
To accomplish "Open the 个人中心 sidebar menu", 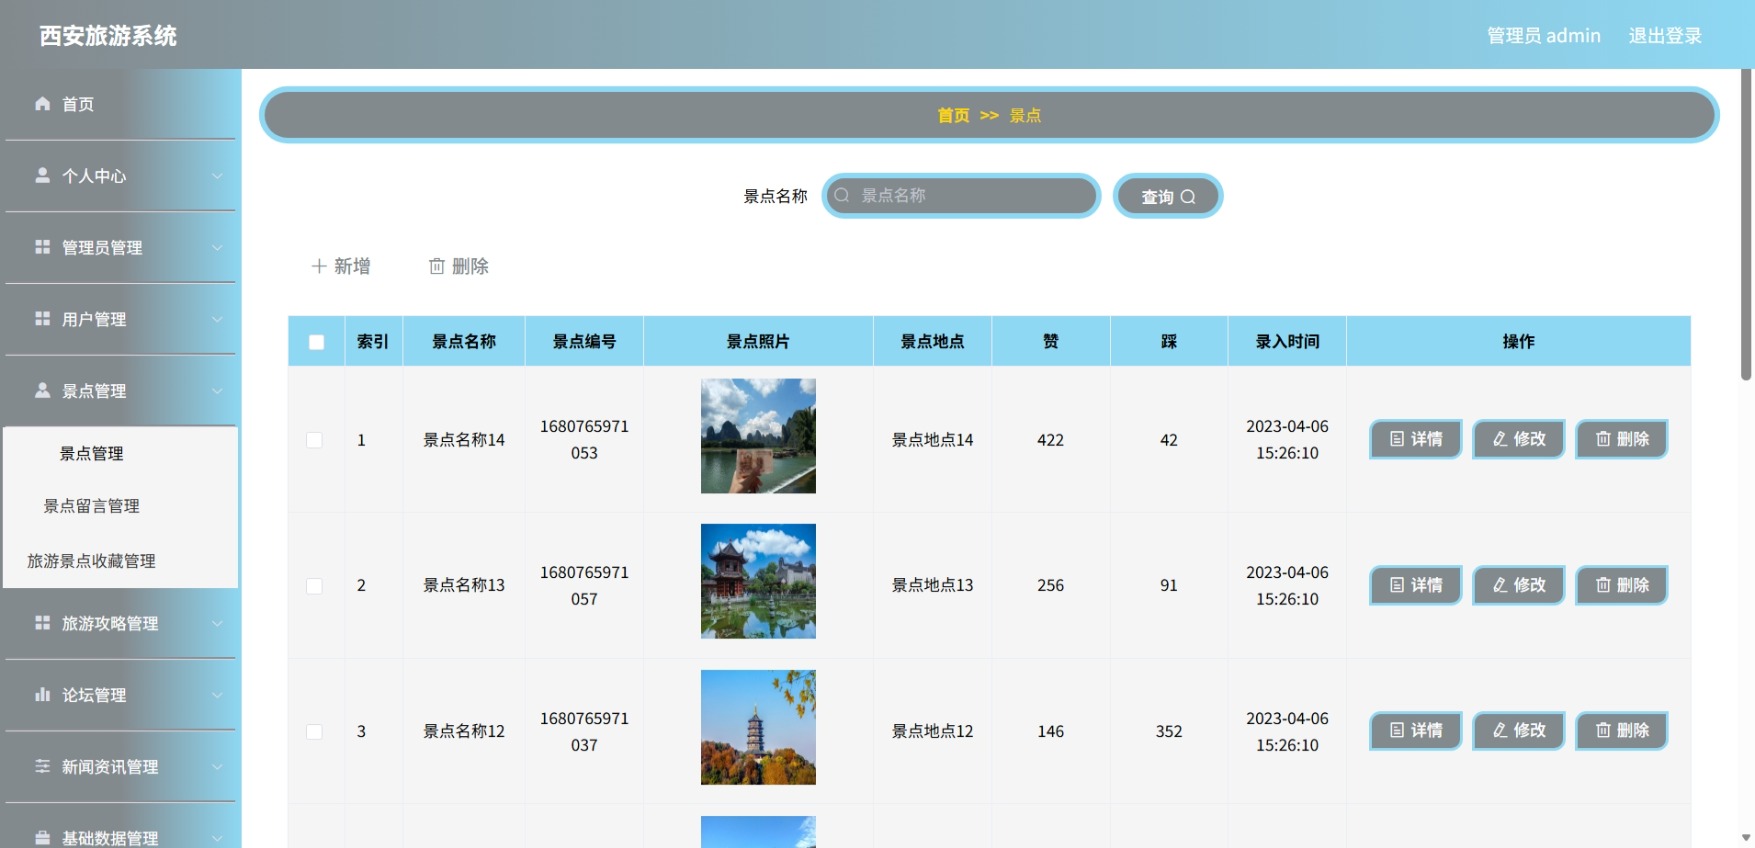I will (x=121, y=176).
